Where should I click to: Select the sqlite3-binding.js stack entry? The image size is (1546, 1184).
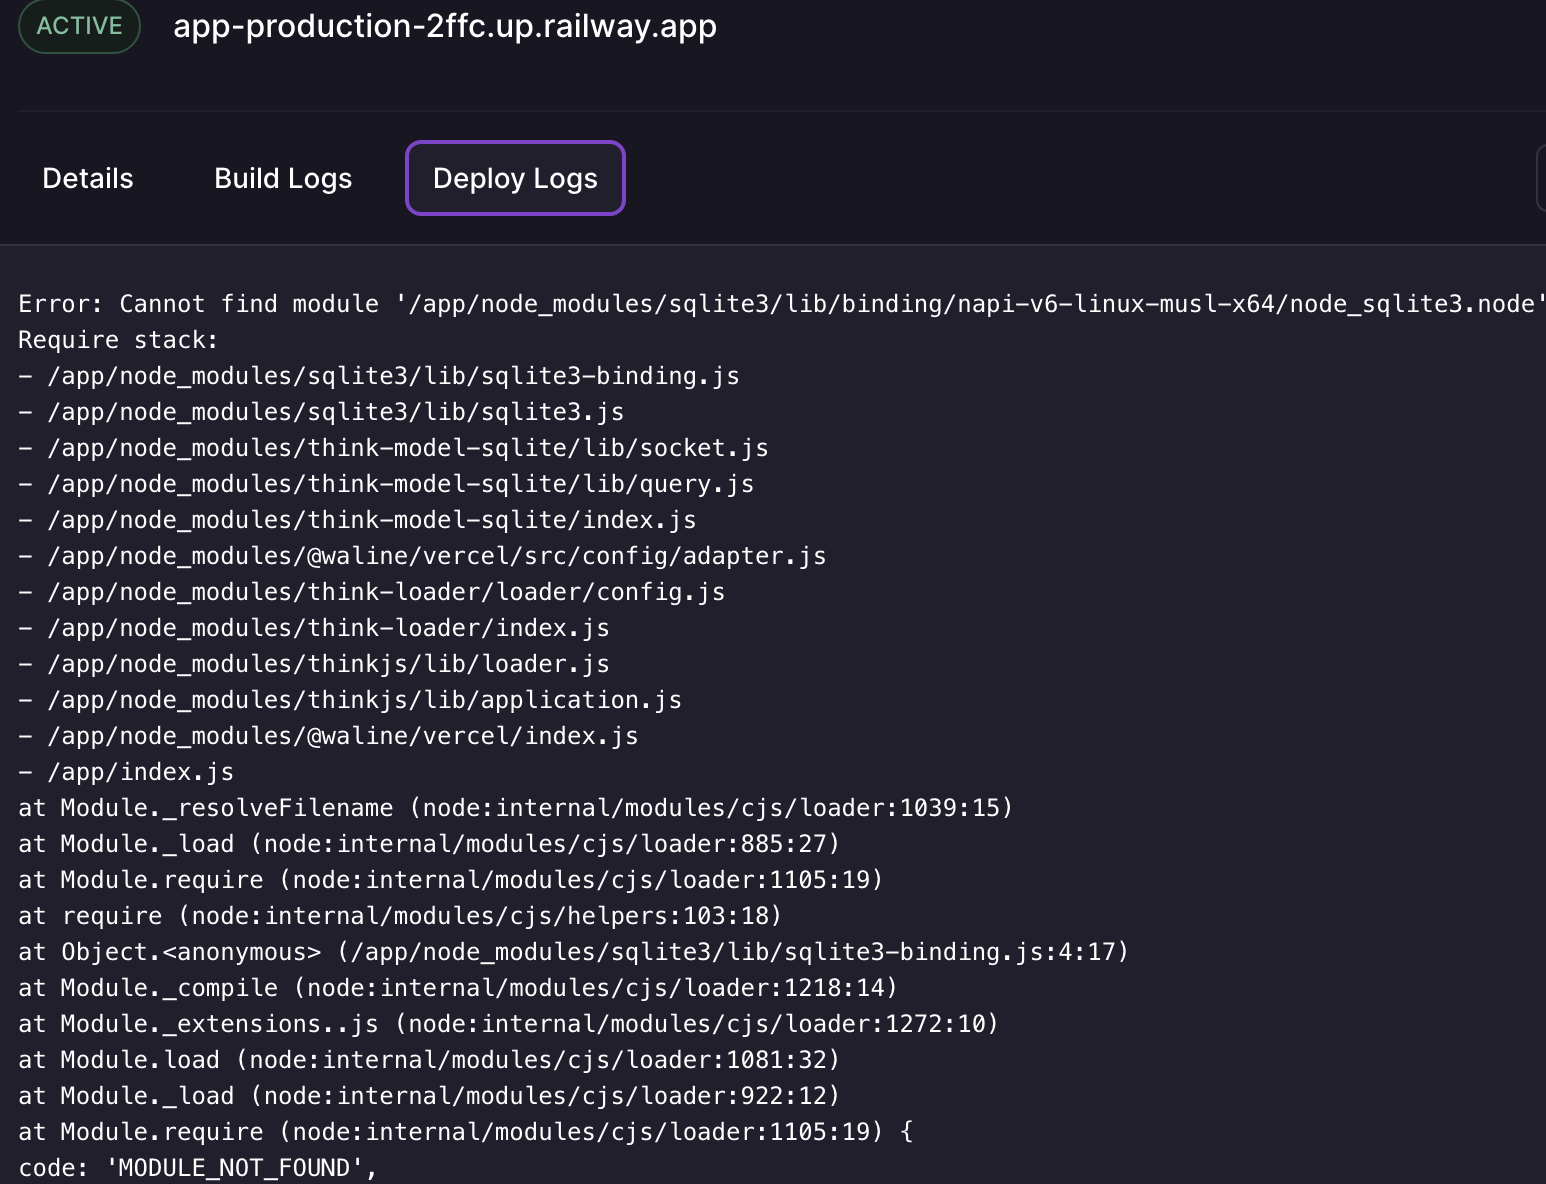[x=380, y=375]
